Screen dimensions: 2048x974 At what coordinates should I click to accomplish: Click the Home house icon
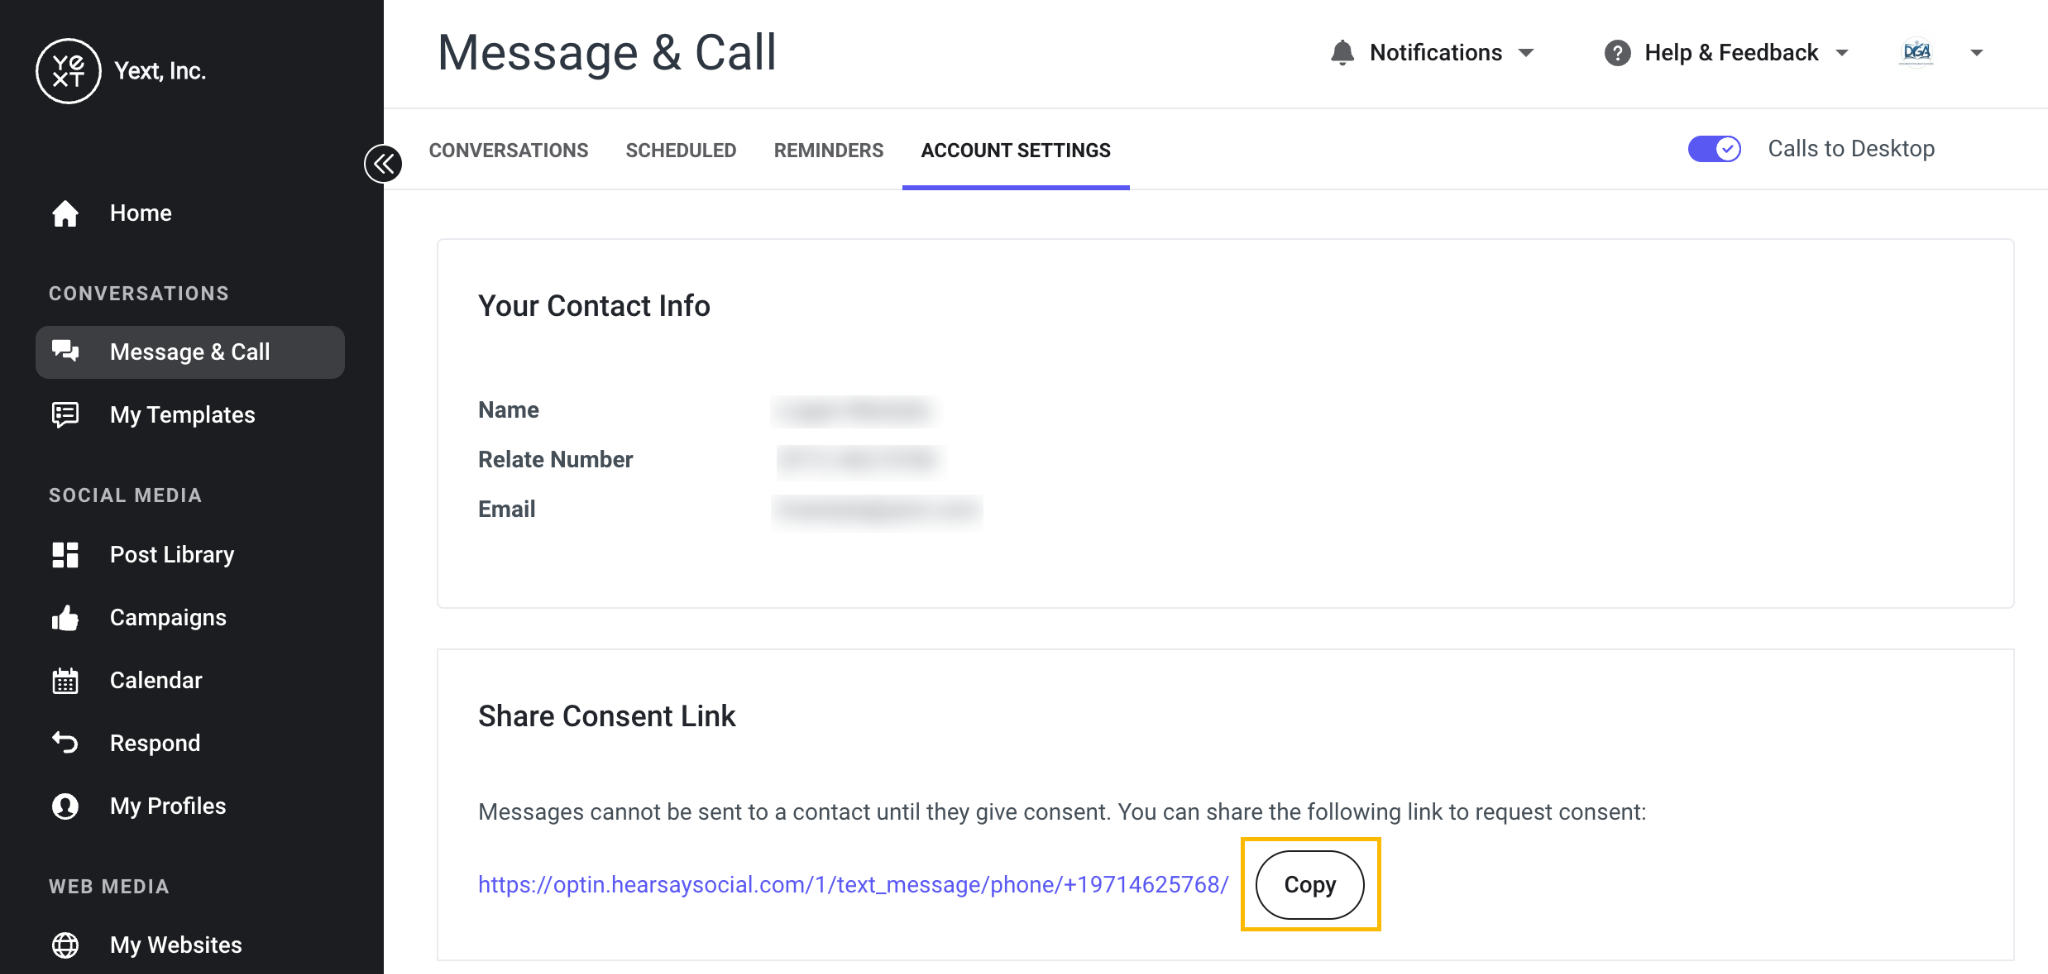coord(65,213)
